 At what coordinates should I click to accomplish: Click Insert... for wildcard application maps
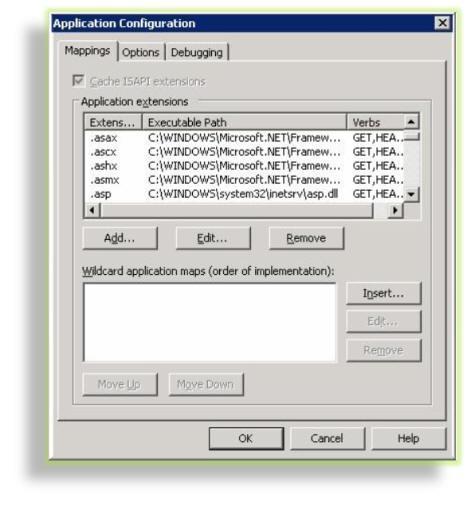(x=383, y=293)
